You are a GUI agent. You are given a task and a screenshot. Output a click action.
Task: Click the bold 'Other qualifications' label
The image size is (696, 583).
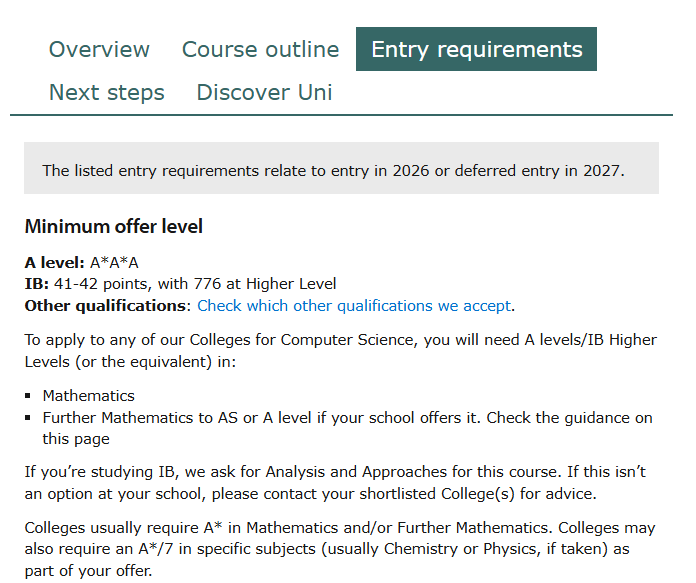tap(106, 306)
